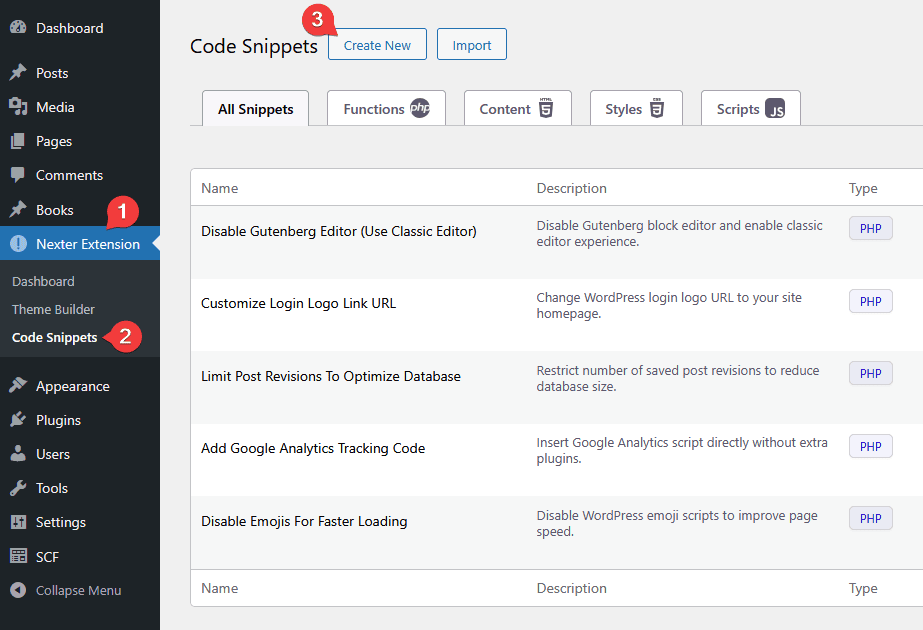This screenshot has width=923, height=630.
Task: Click the JS icon on the Scripts tab
Action: [x=777, y=108]
